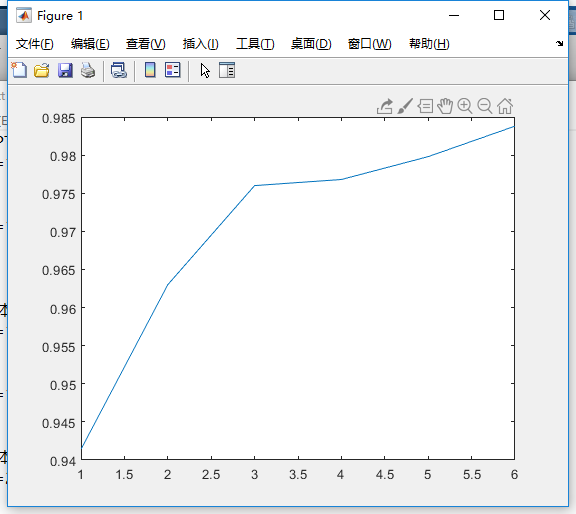Restore view with home icon
Viewport: 576px width, 514px height.
[505, 106]
